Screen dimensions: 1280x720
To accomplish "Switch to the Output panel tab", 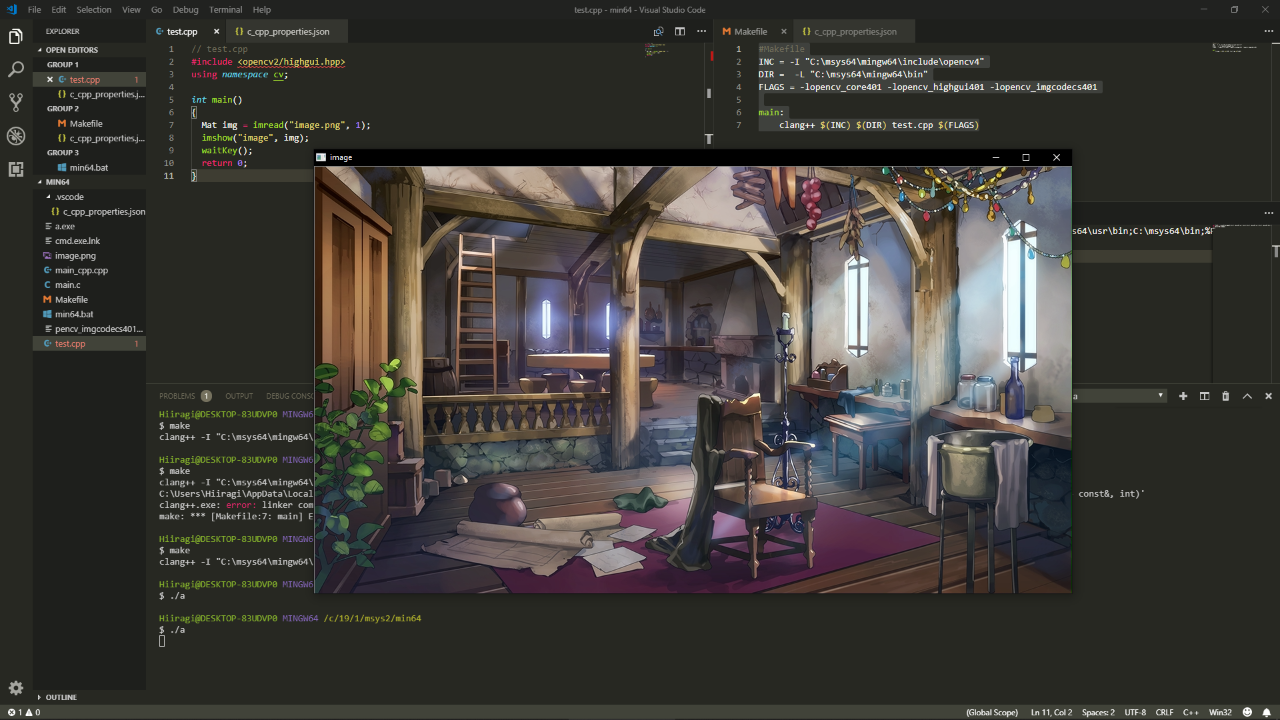I will pyautogui.click(x=239, y=396).
